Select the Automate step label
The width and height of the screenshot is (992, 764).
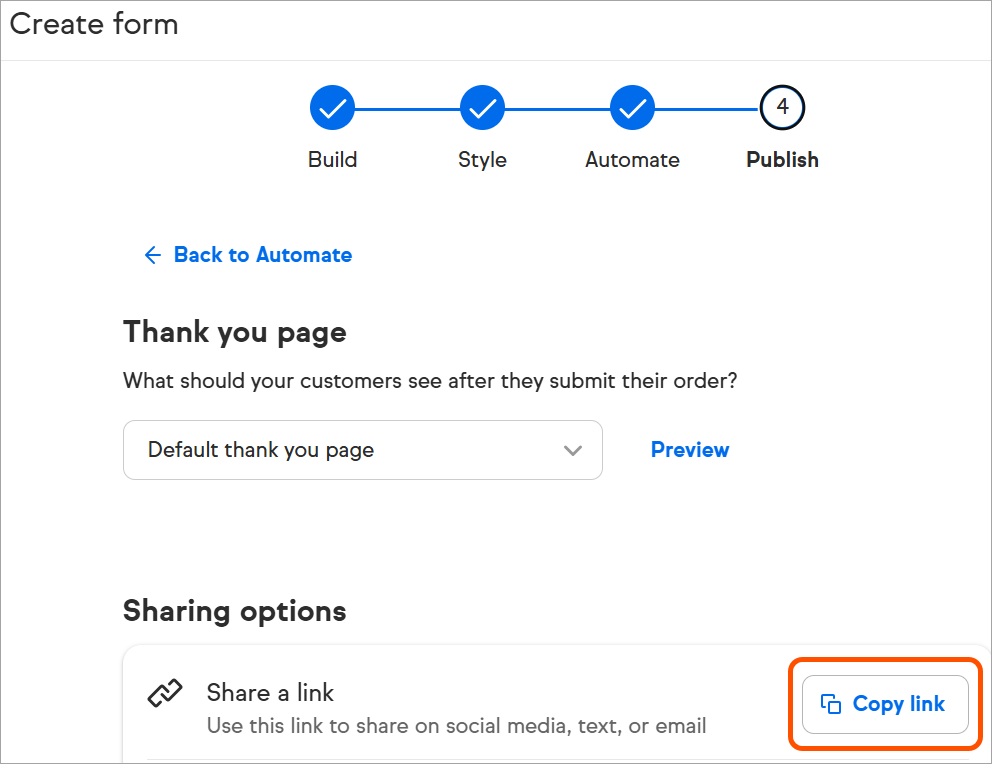632,159
